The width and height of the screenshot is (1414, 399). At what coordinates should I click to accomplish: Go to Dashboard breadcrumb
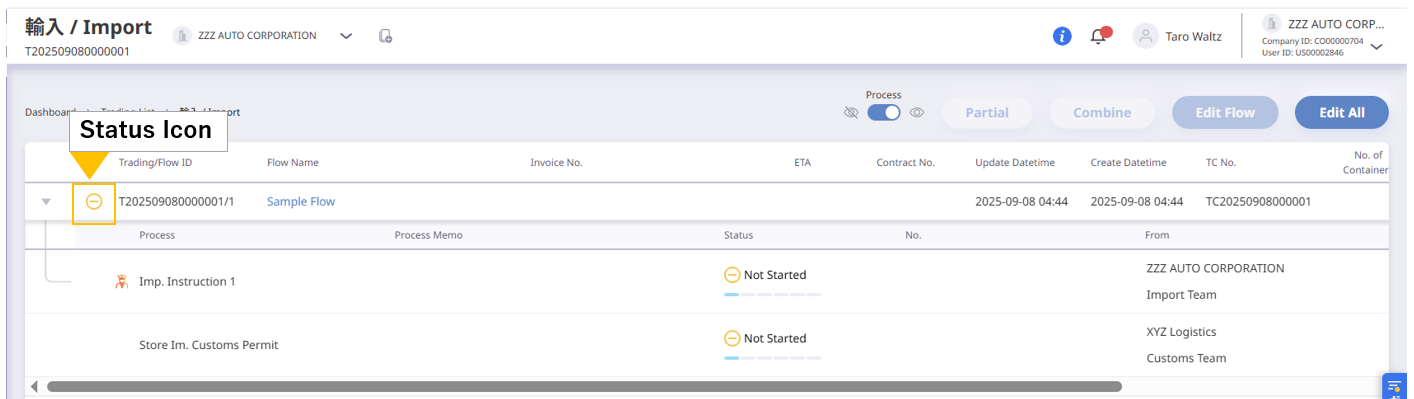(x=50, y=112)
